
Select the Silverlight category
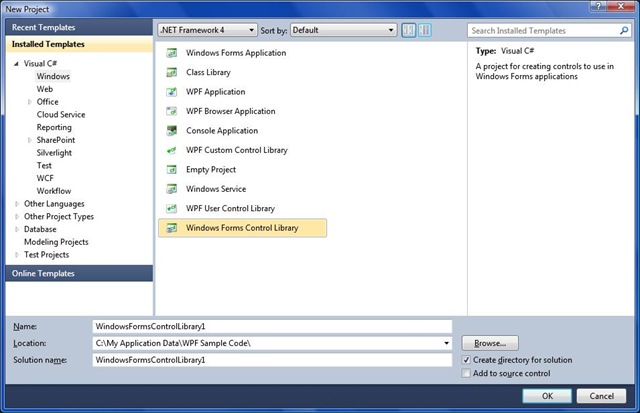pos(54,153)
